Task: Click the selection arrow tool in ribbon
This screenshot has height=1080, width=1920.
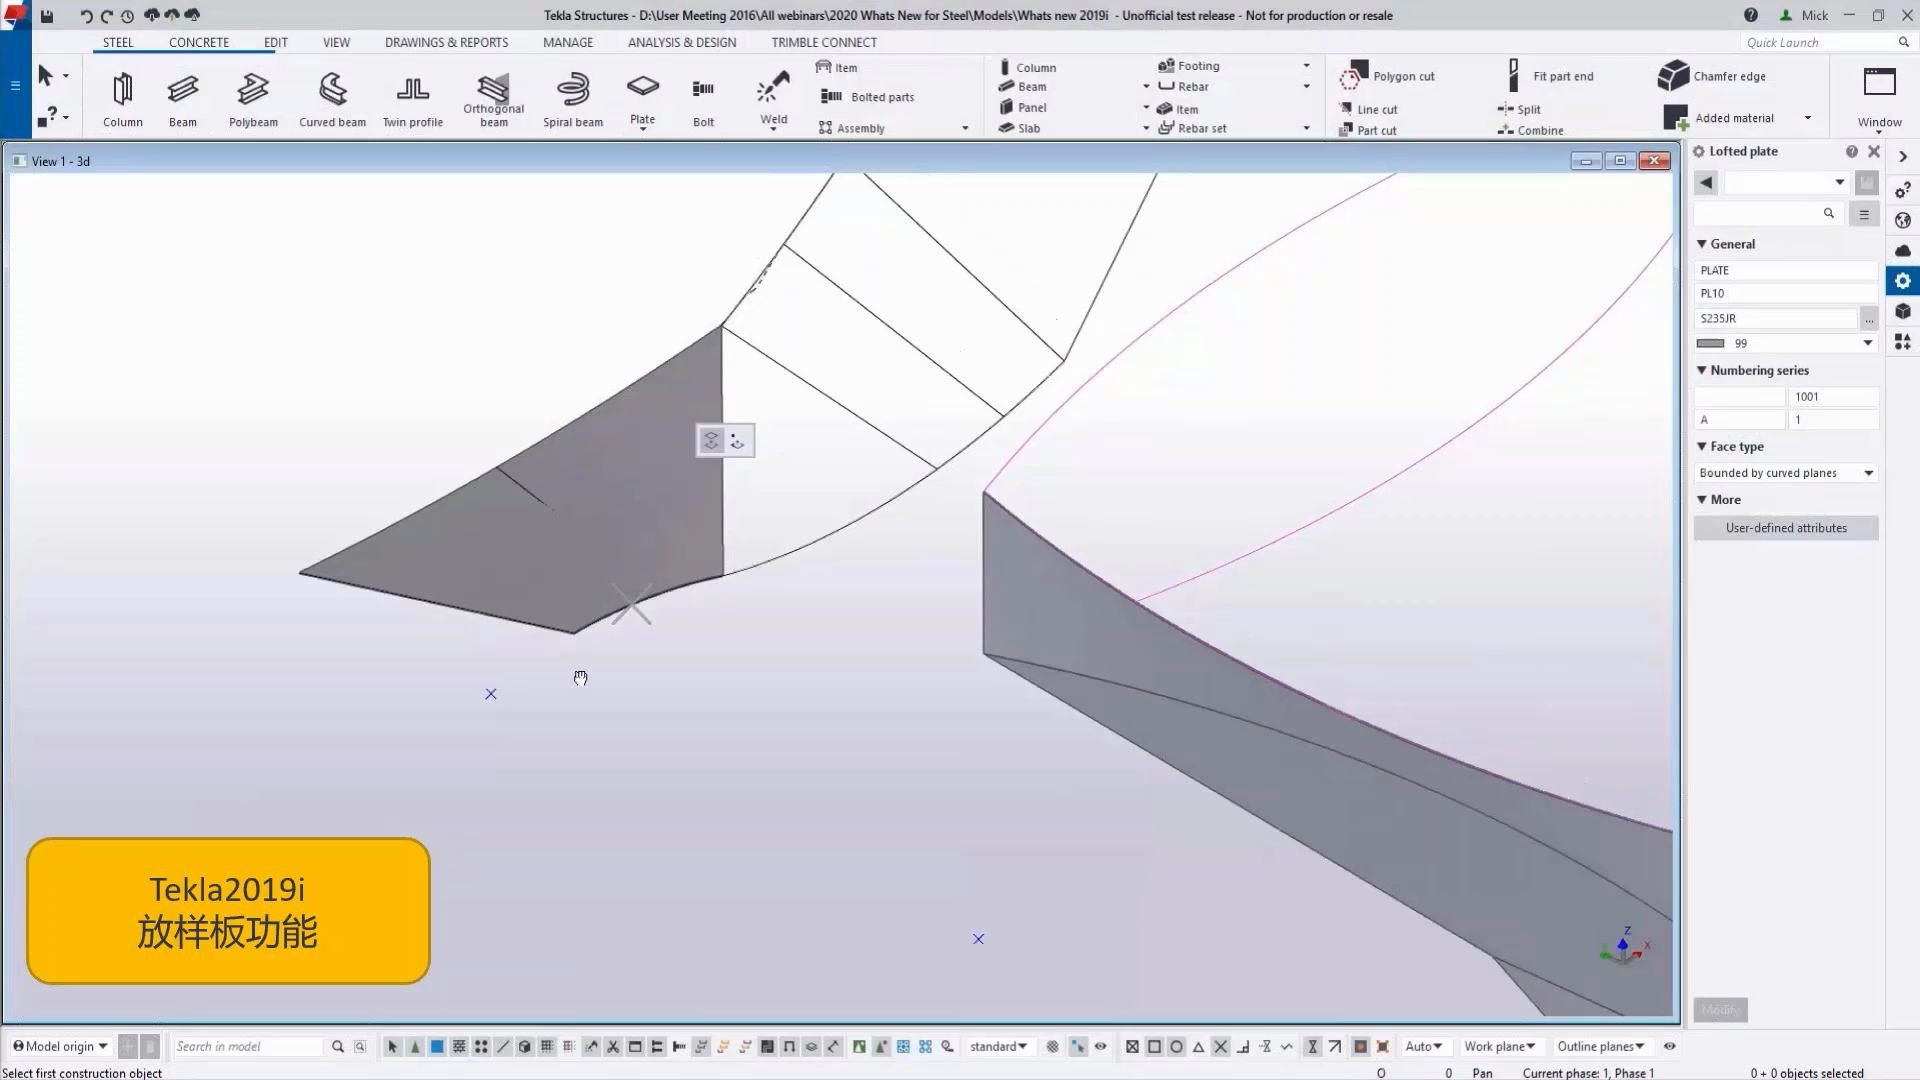Action: (x=45, y=76)
